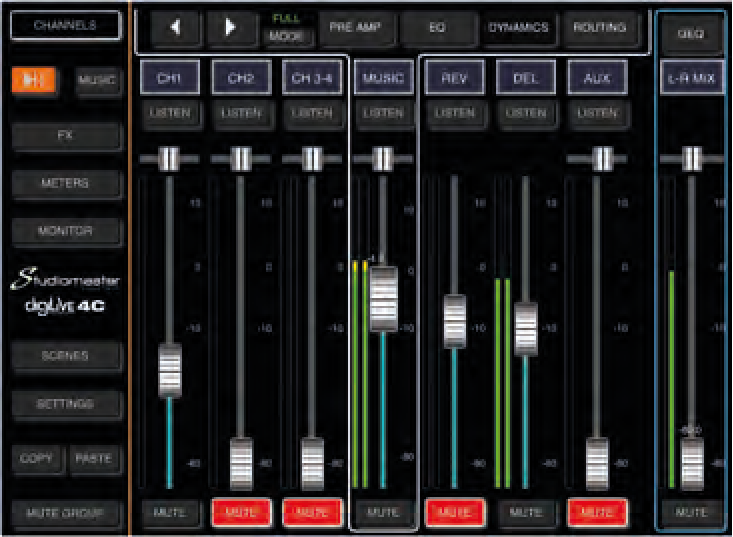Click the AUX fader handle
Viewport: 733px width, 537px height.
(x=597, y=464)
